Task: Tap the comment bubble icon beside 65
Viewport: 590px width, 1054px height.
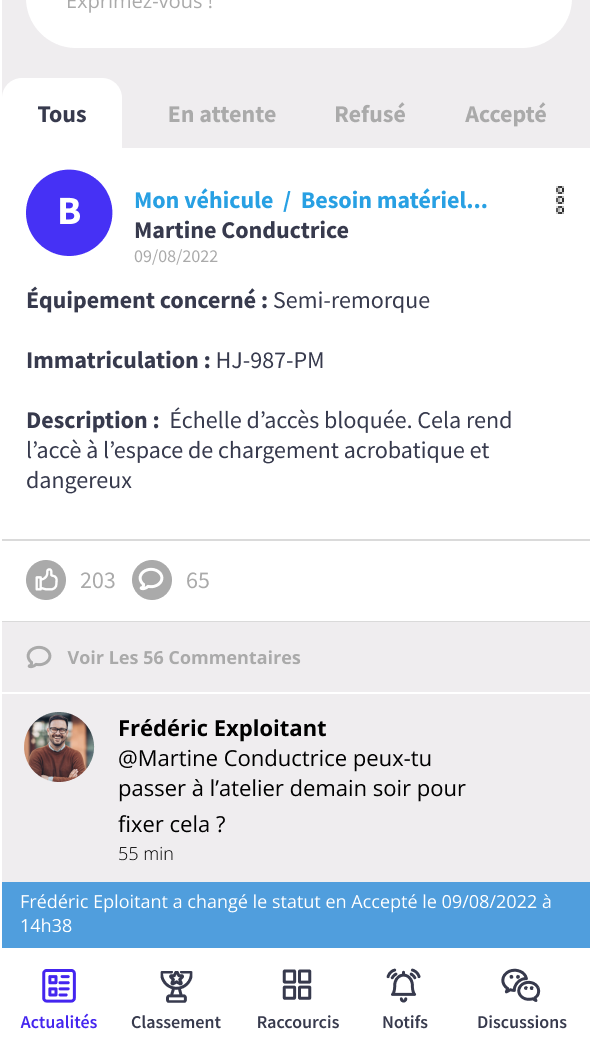Action: coord(152,579)
